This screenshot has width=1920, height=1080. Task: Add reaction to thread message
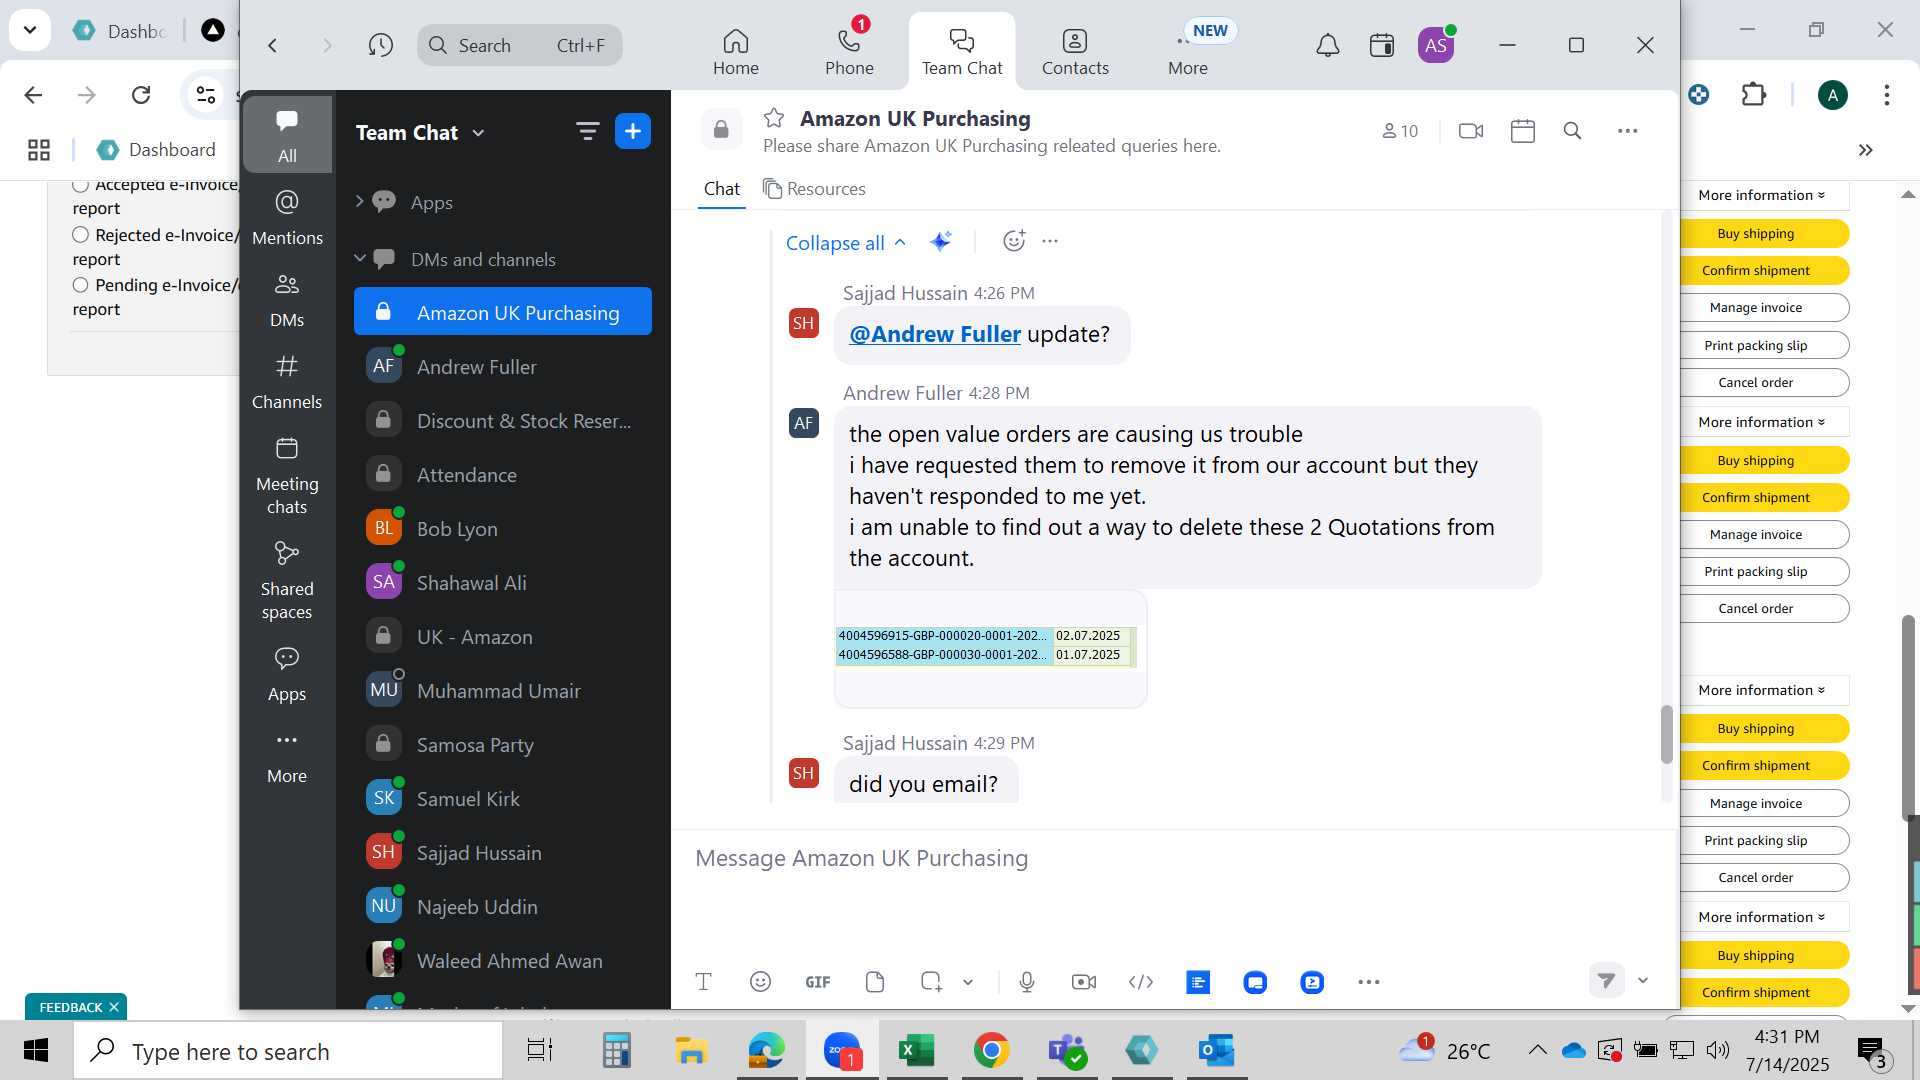pyautogui.click(x=1014, y=241)
